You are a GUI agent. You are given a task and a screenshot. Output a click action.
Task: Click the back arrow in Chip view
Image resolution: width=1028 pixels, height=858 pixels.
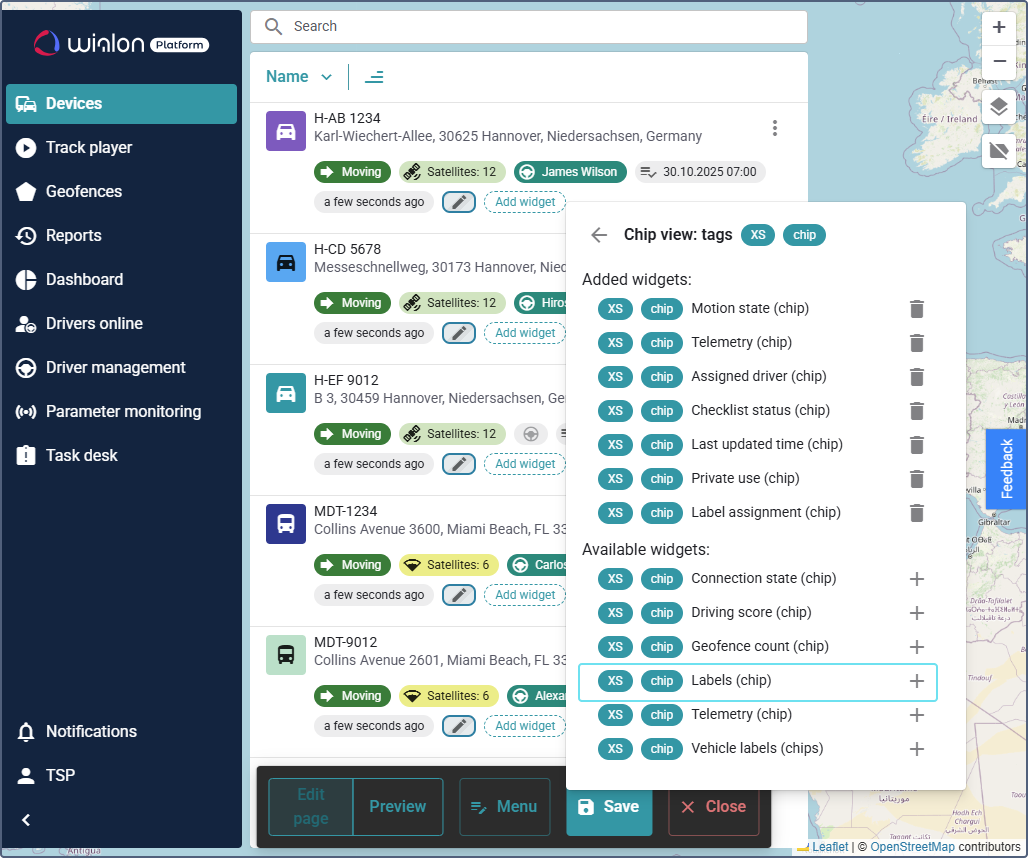(599, 235)
